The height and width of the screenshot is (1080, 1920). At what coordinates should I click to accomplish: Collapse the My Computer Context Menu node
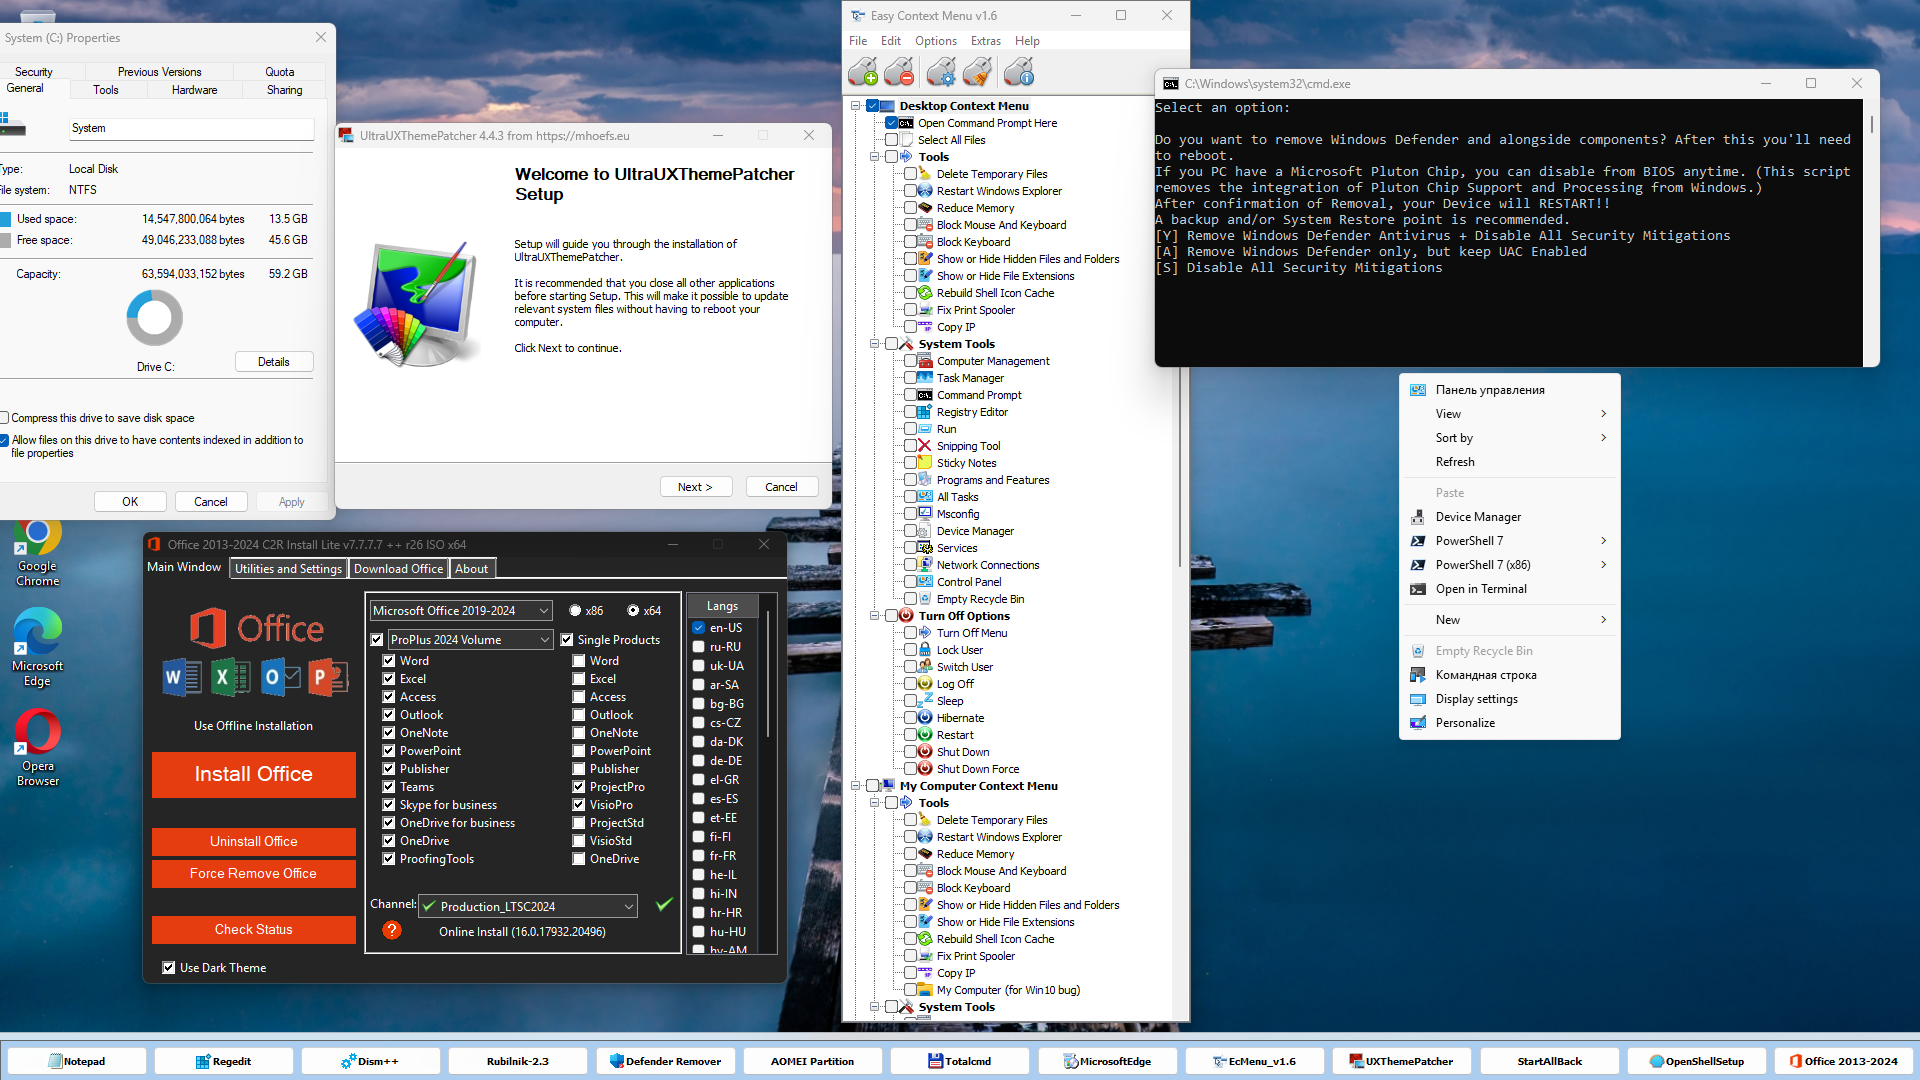click(856, 786)
